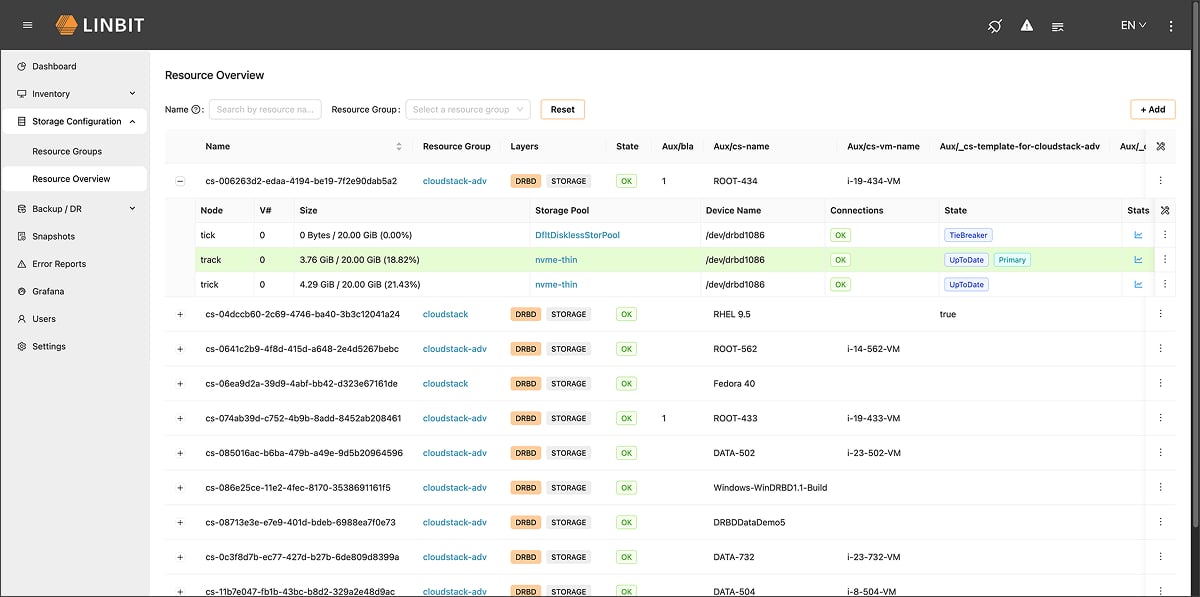View the stats chart for node tick
The width and height of the screenshot is (1200, 597).
click(x=1139, y=234)
